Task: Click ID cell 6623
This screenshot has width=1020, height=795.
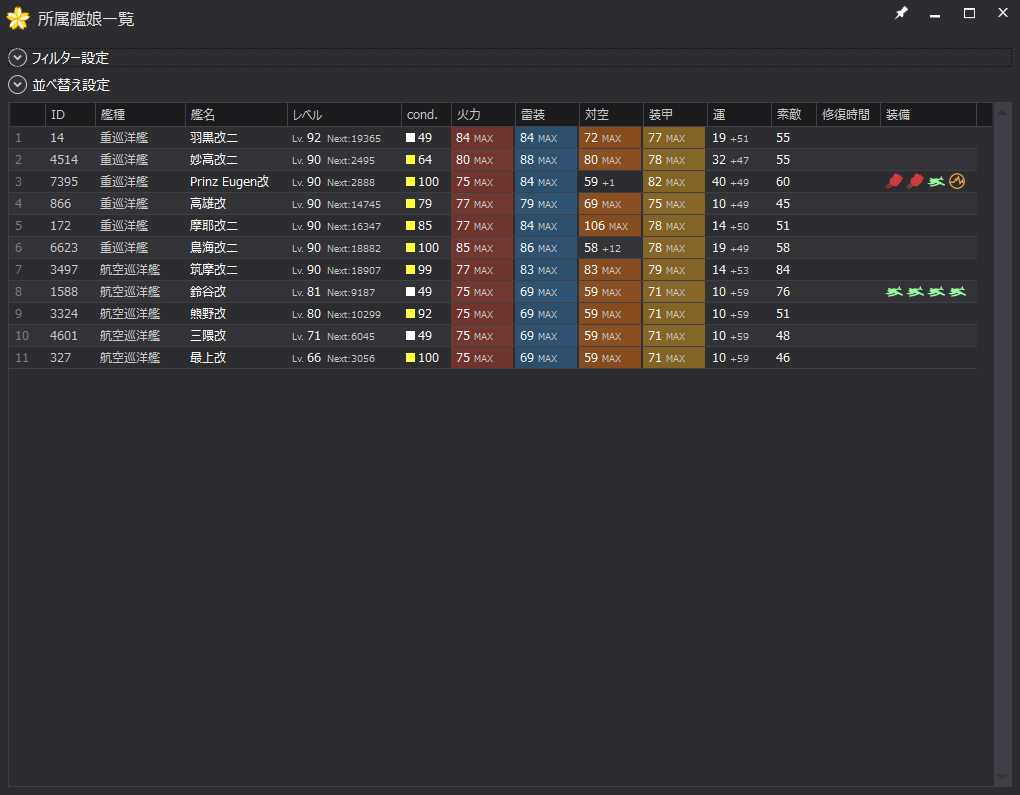Action: point(64,248)
